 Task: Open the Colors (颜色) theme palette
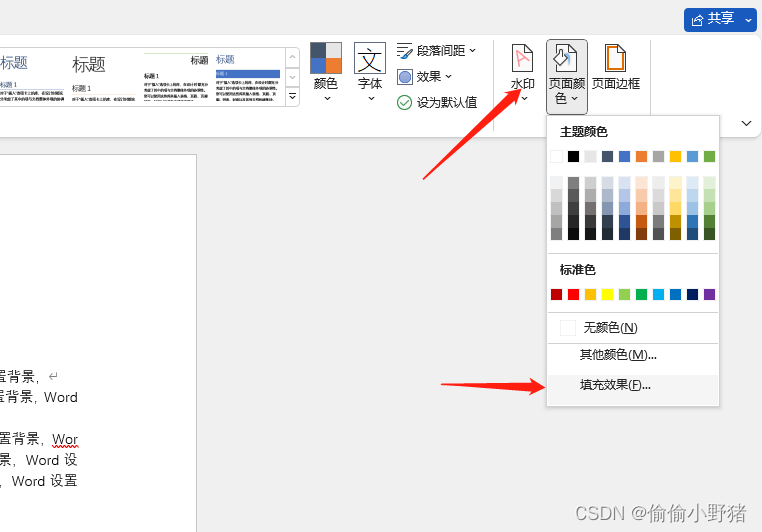326,71
